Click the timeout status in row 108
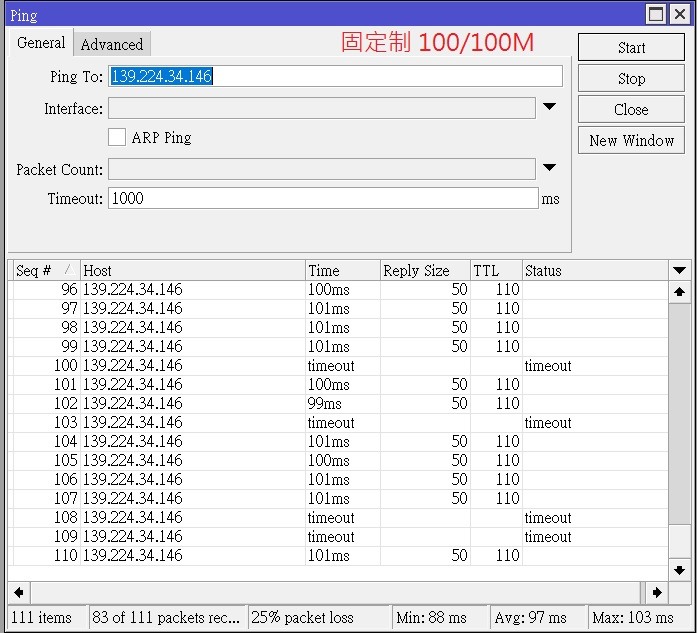 (548, 518)
